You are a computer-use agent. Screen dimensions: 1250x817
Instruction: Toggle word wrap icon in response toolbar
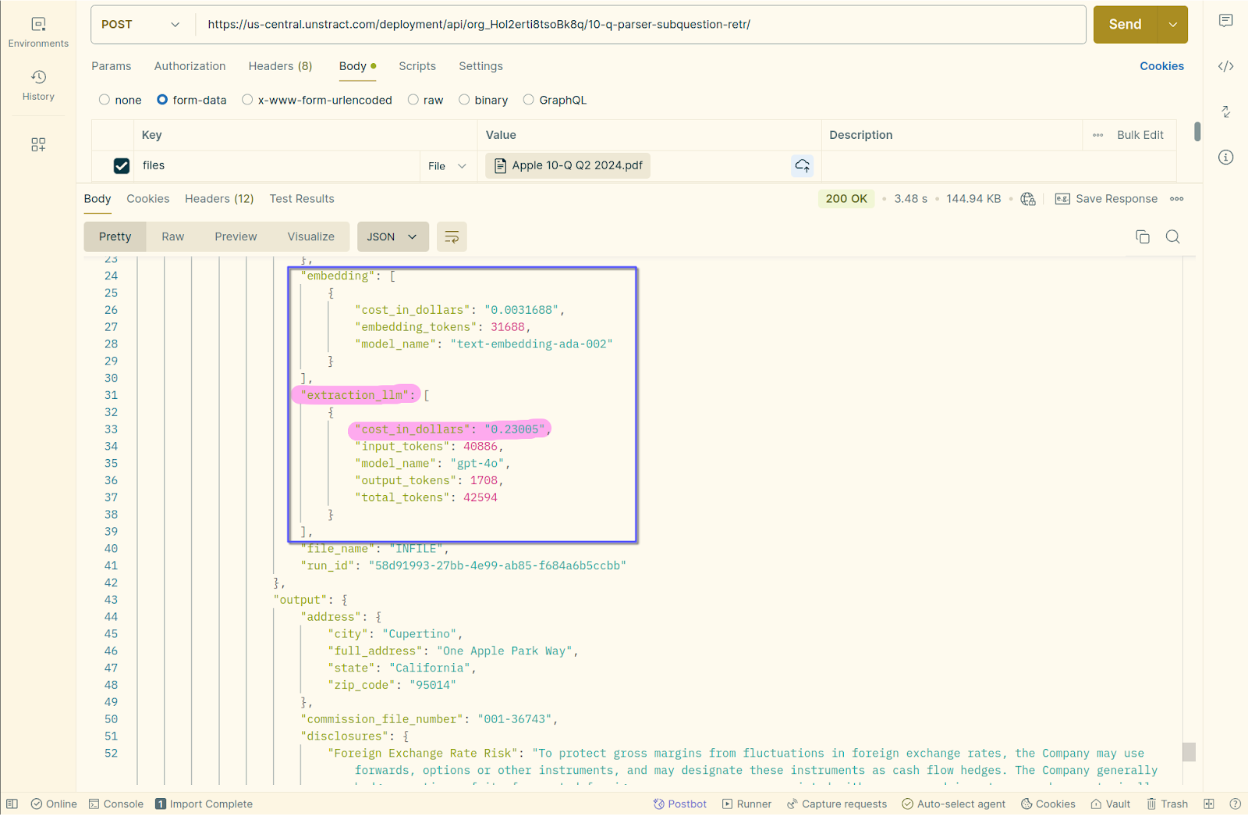452,237
